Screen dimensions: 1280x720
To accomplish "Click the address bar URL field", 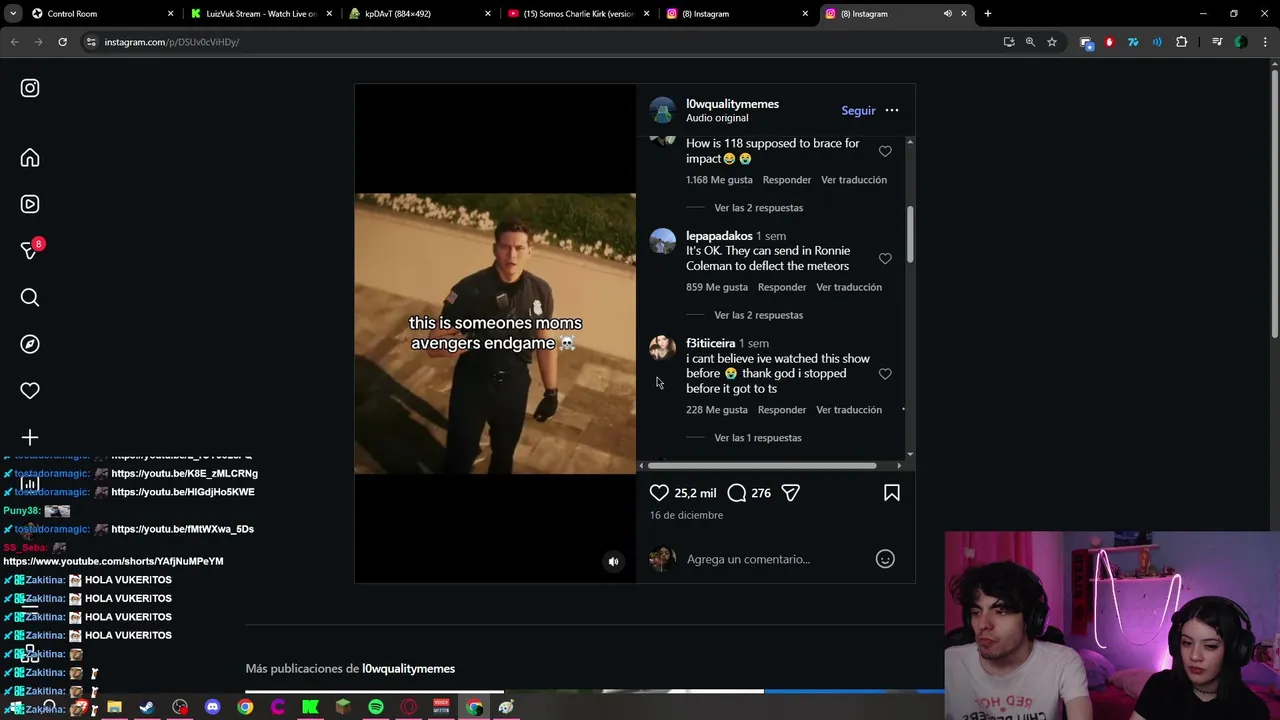I will pos(540,42).
